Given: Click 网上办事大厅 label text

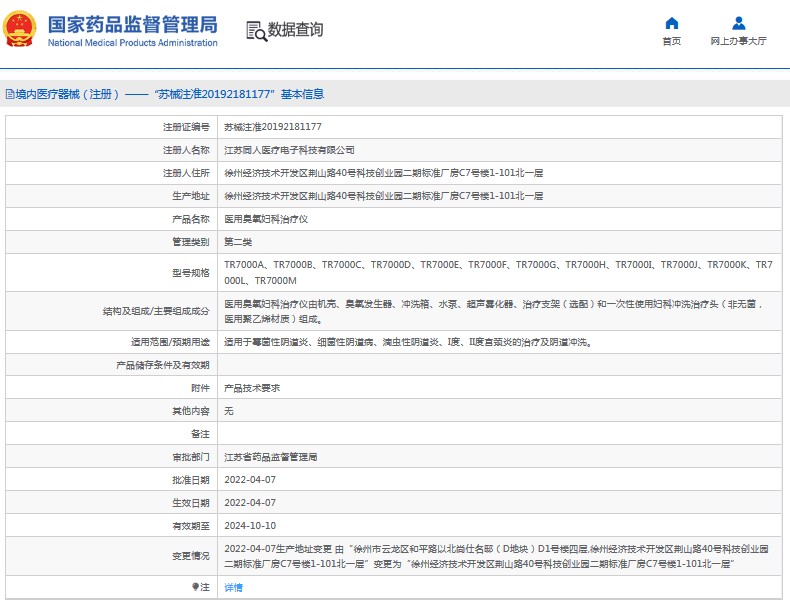Looking at the screenshot, I should coord(739,41).
